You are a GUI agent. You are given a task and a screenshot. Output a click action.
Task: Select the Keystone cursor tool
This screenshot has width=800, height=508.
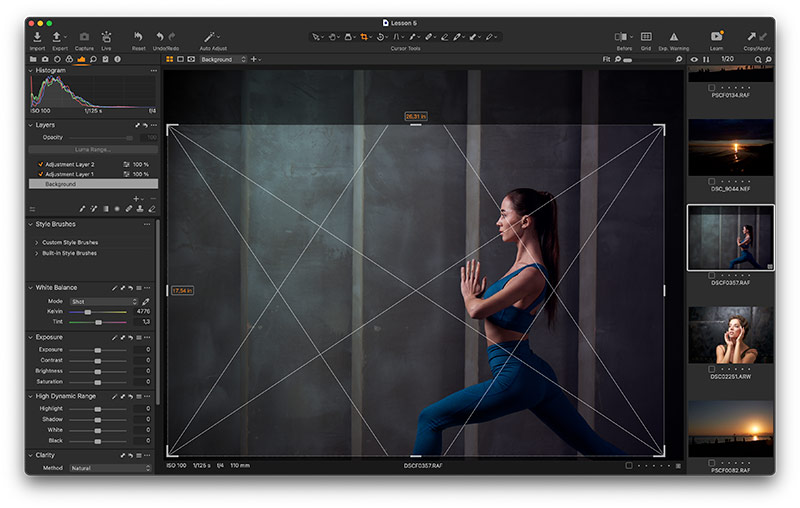[x=396, y=37]
